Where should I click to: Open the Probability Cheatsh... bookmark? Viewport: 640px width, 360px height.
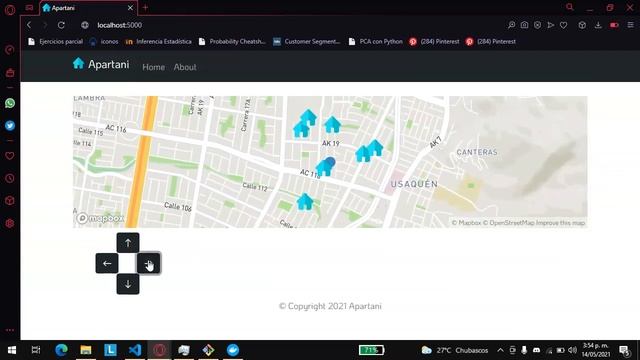231,42
